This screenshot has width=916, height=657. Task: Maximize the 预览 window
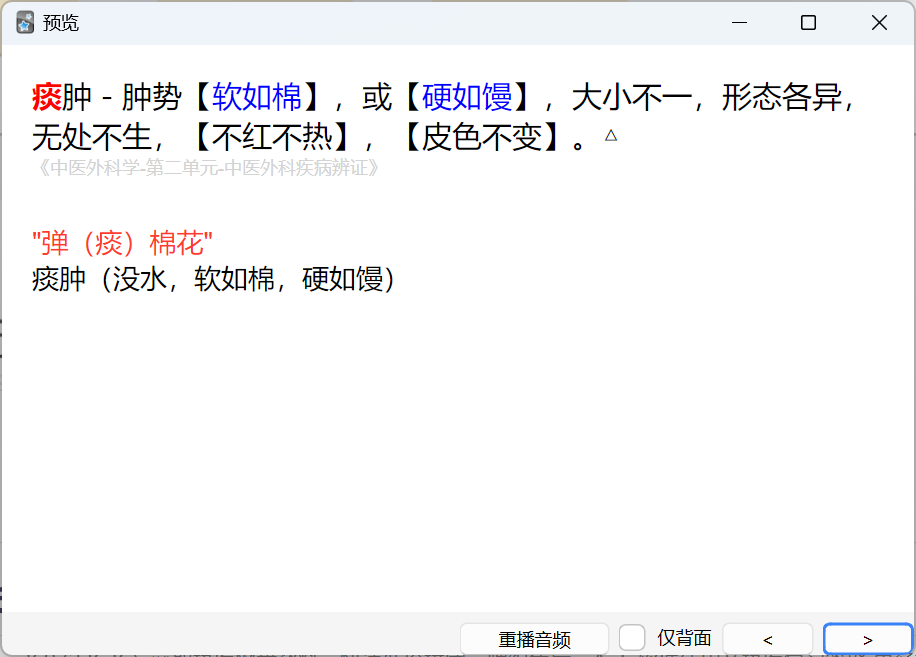click(x=809, y=23)
